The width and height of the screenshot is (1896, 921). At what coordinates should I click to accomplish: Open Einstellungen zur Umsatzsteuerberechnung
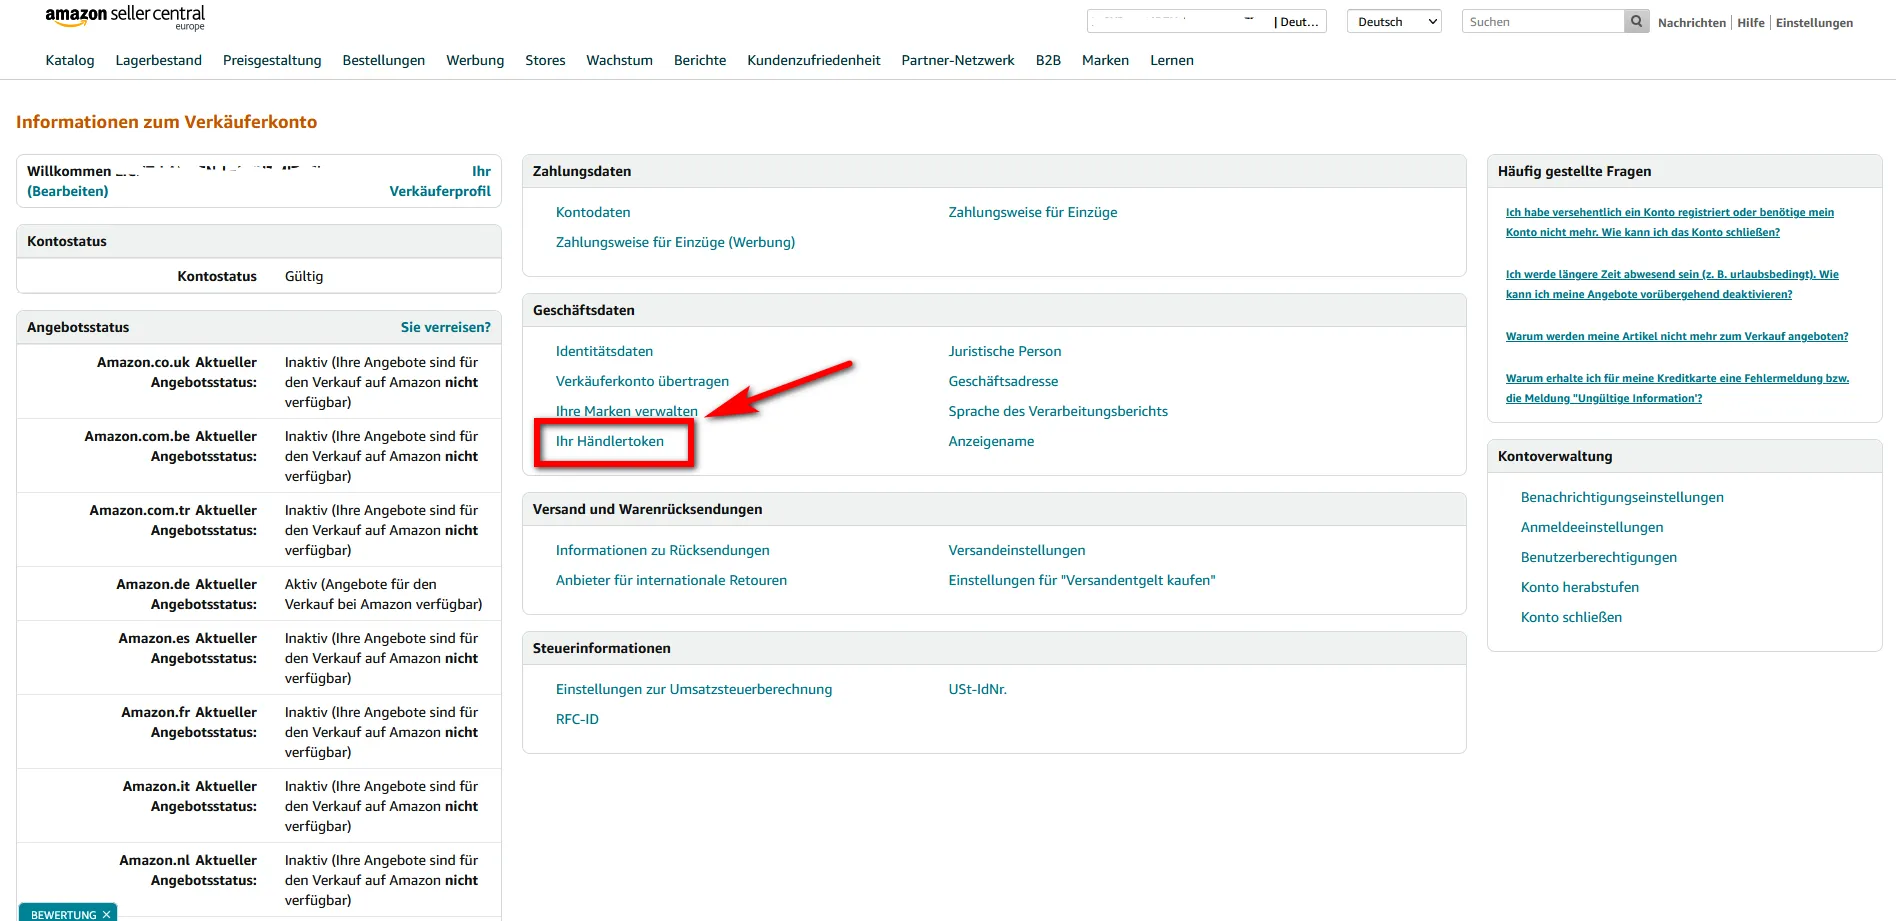694,689
